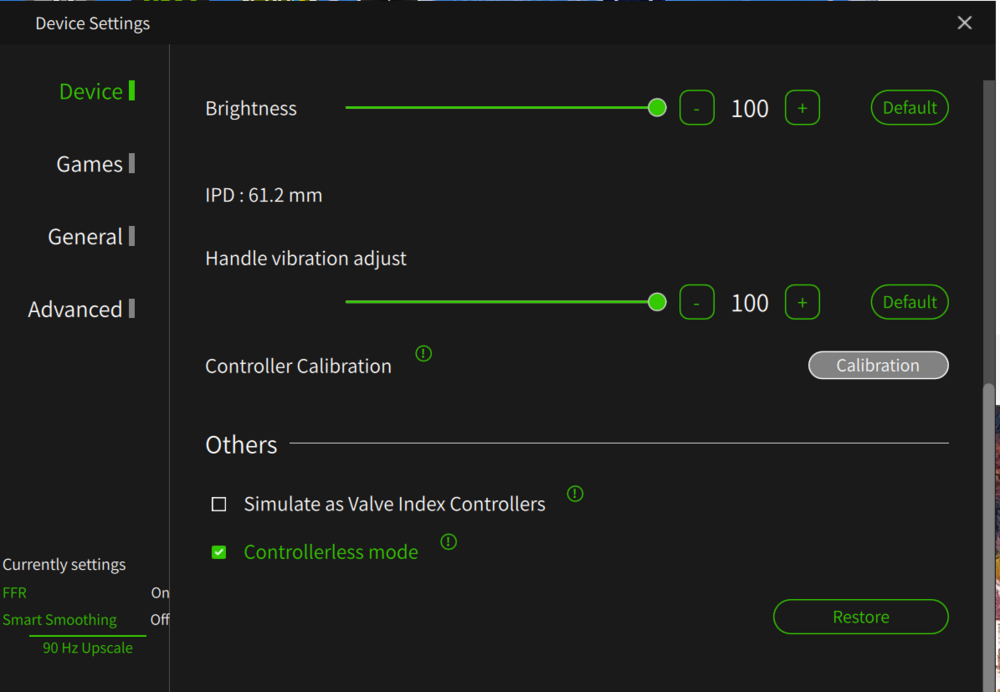
Task: Click the Restore button
Action: (860, 617)
